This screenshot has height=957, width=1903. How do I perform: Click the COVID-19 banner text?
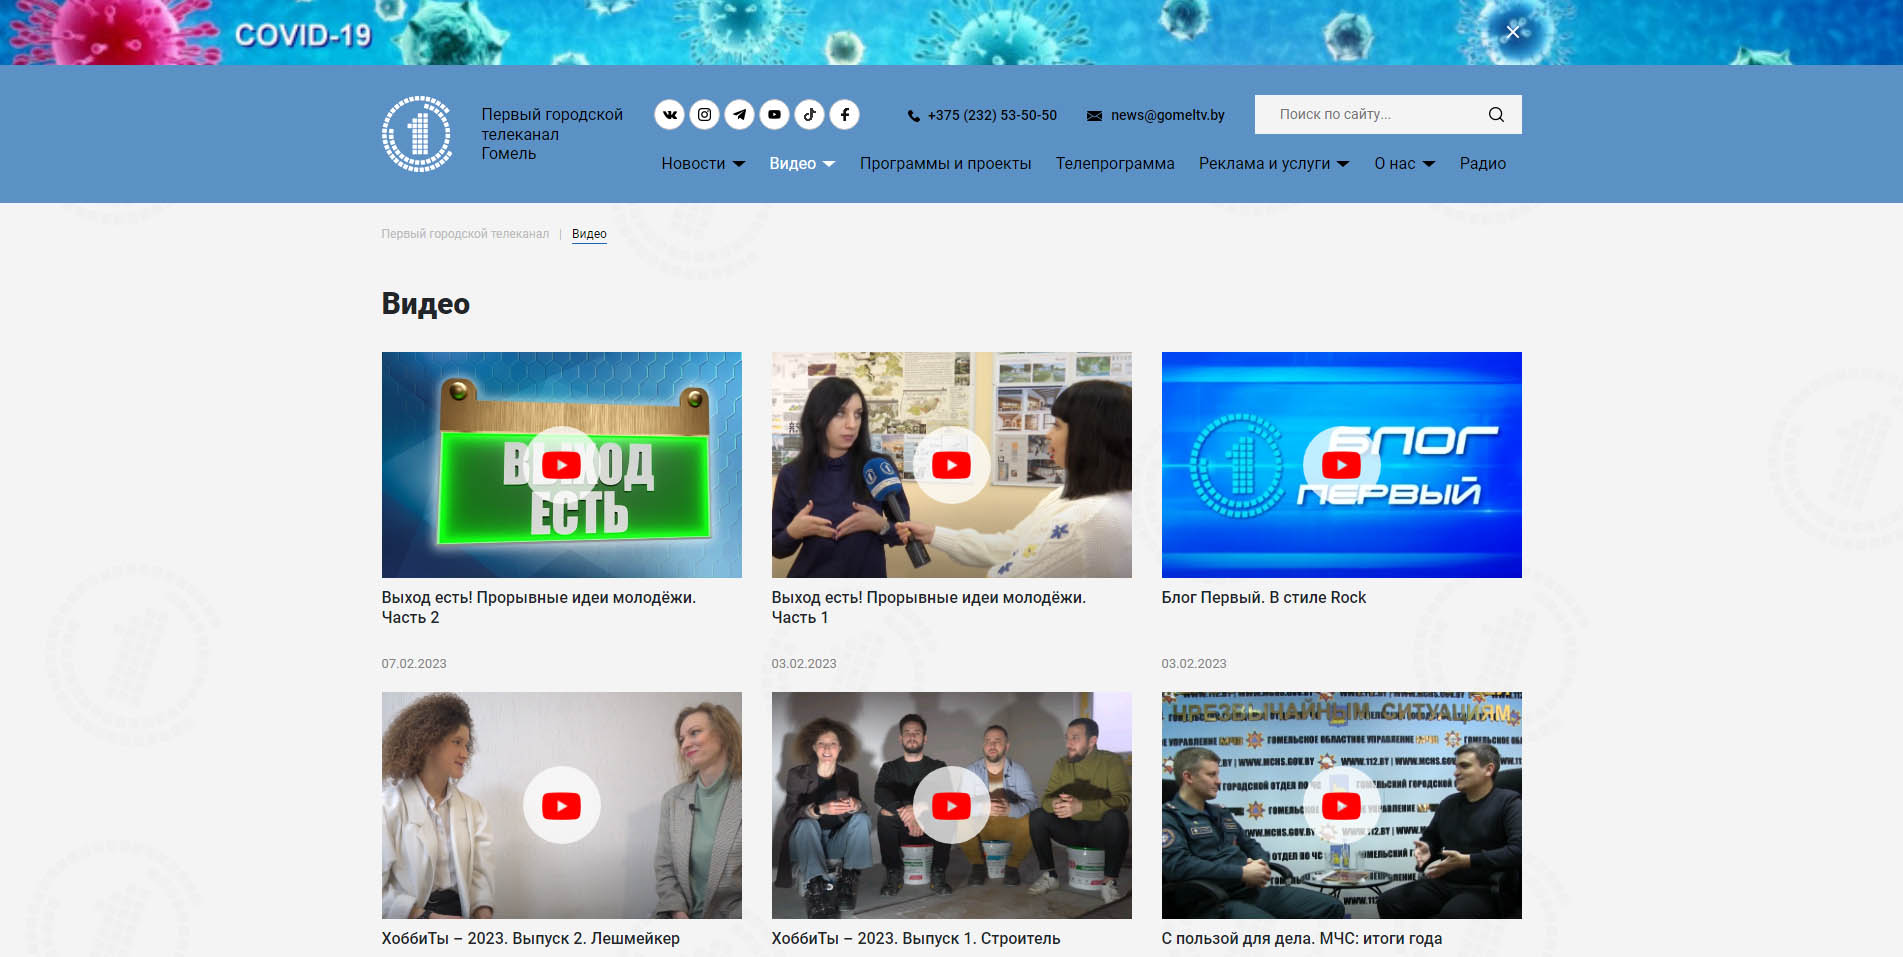(303, 36)
